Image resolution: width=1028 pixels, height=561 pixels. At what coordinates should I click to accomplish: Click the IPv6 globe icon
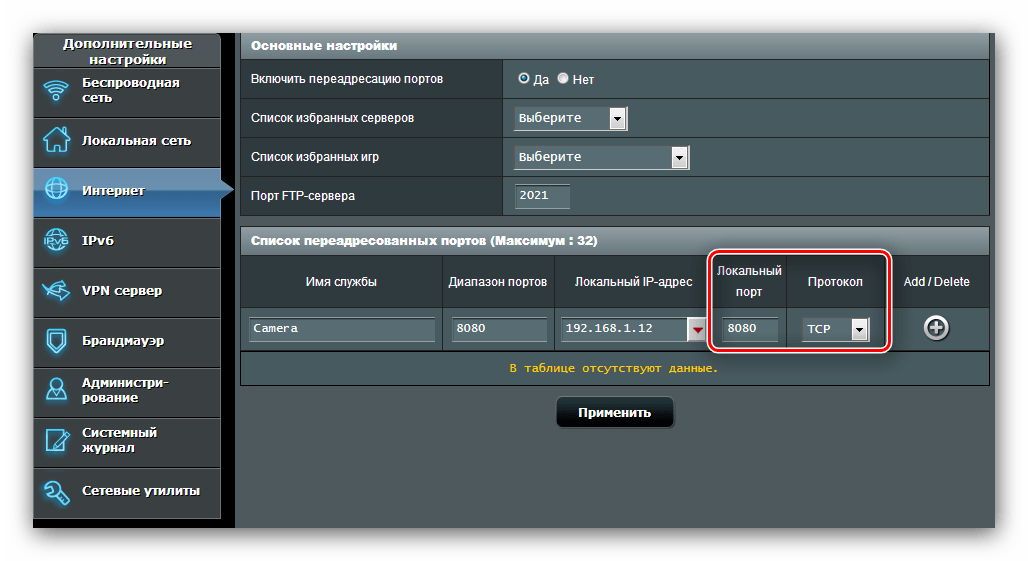56,240
